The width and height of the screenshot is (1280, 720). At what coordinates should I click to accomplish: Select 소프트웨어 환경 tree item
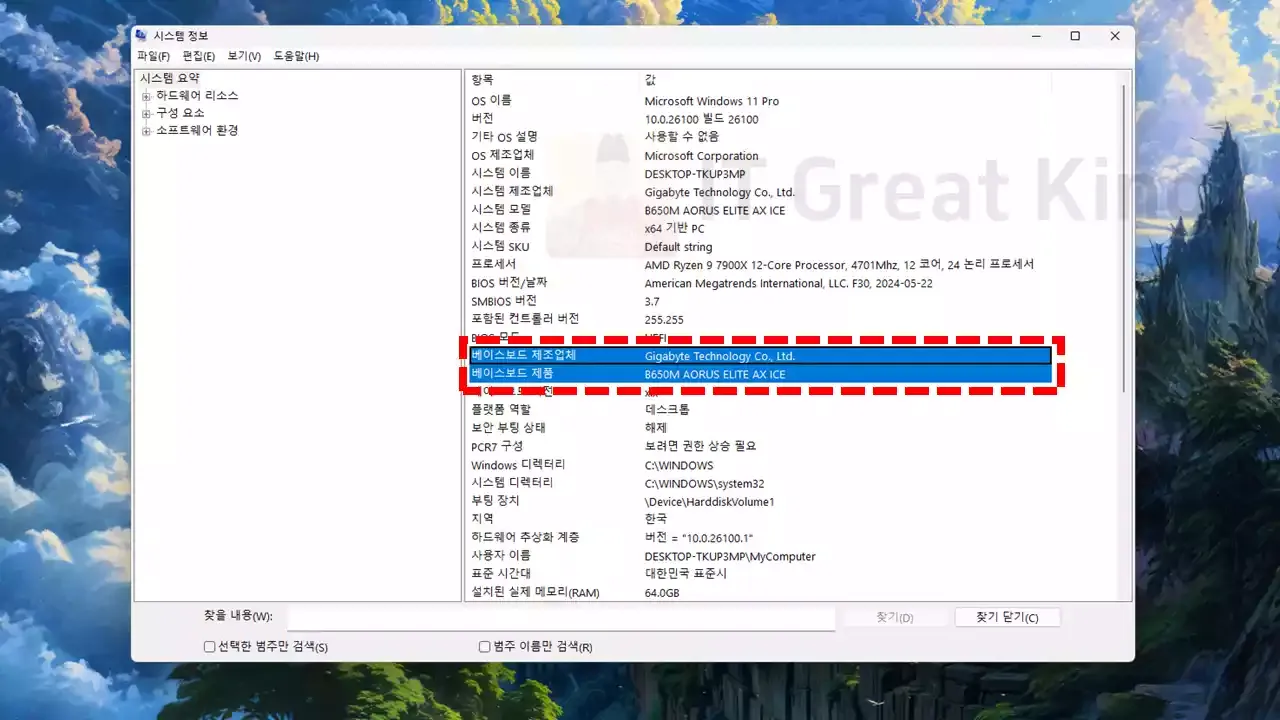tap(197, 131)
